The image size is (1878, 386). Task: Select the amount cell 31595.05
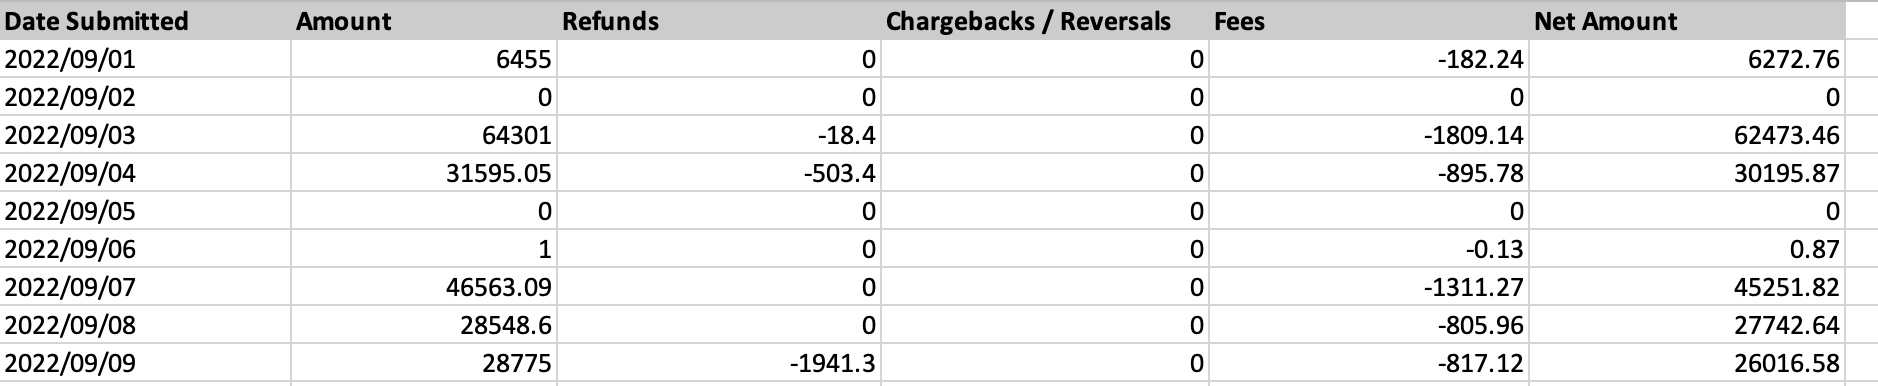click(424, 173)
